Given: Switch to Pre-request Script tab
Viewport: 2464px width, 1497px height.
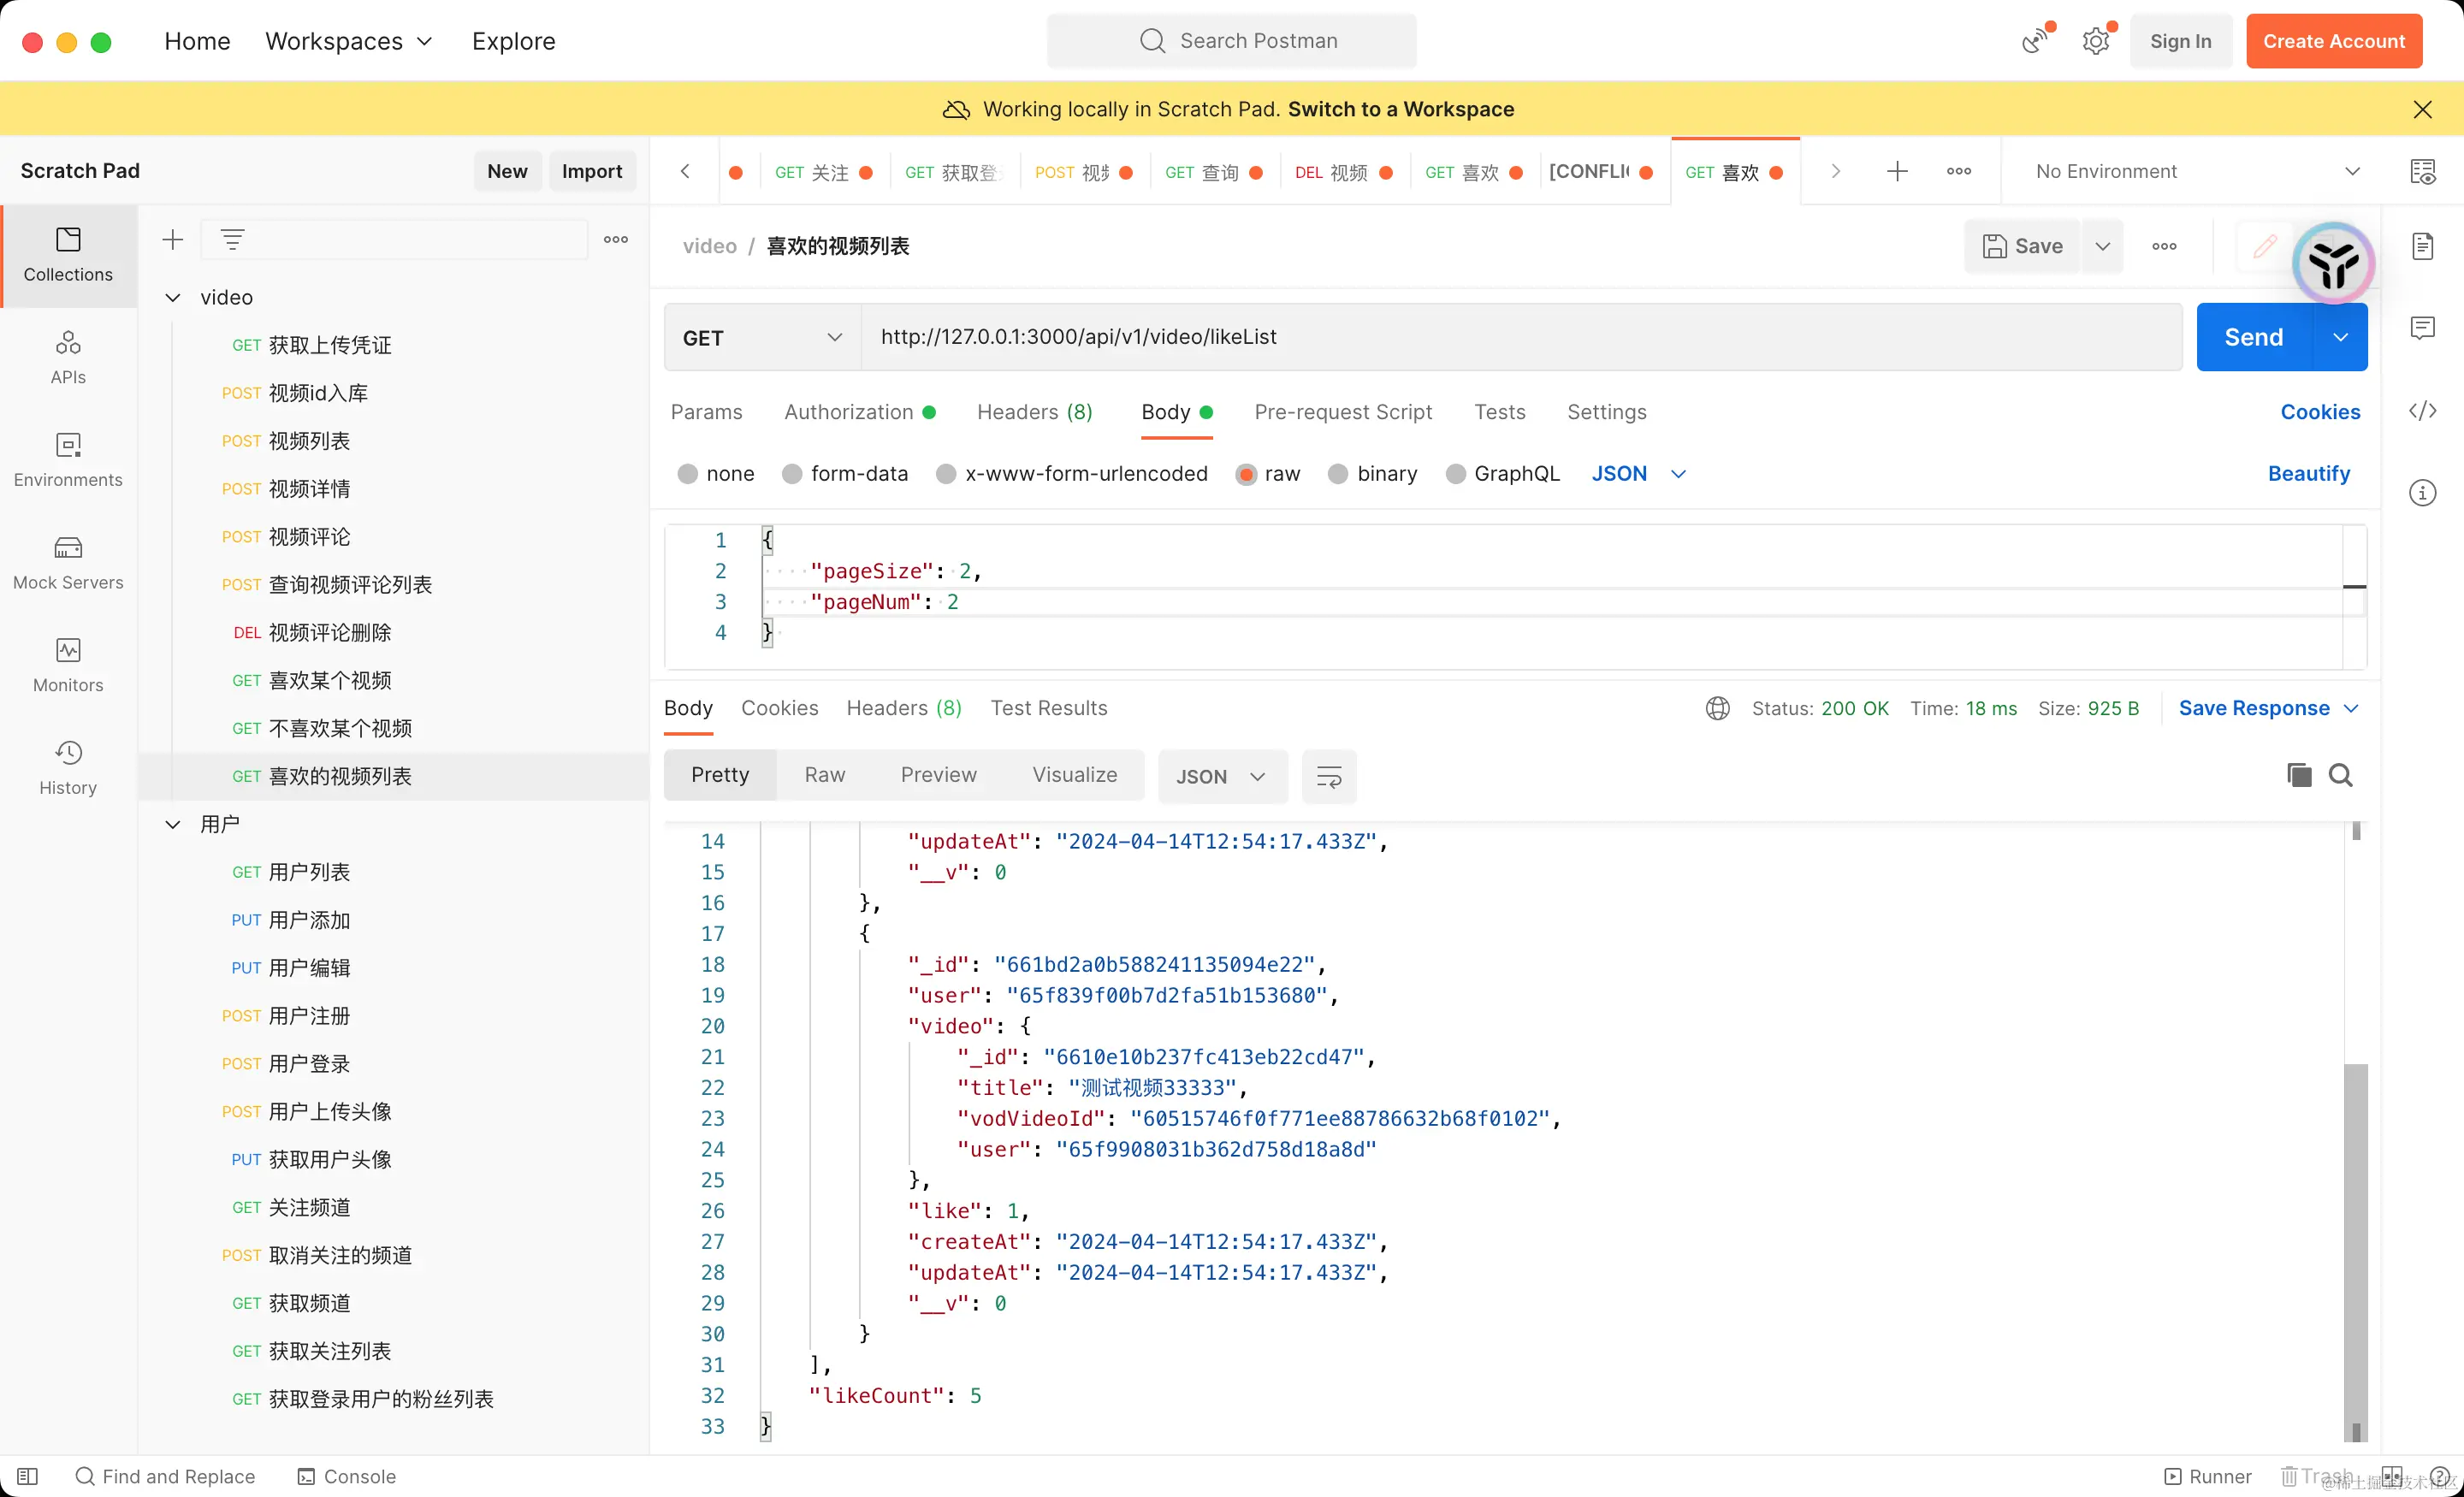Looking at the screenshot, I should 1342,412.
